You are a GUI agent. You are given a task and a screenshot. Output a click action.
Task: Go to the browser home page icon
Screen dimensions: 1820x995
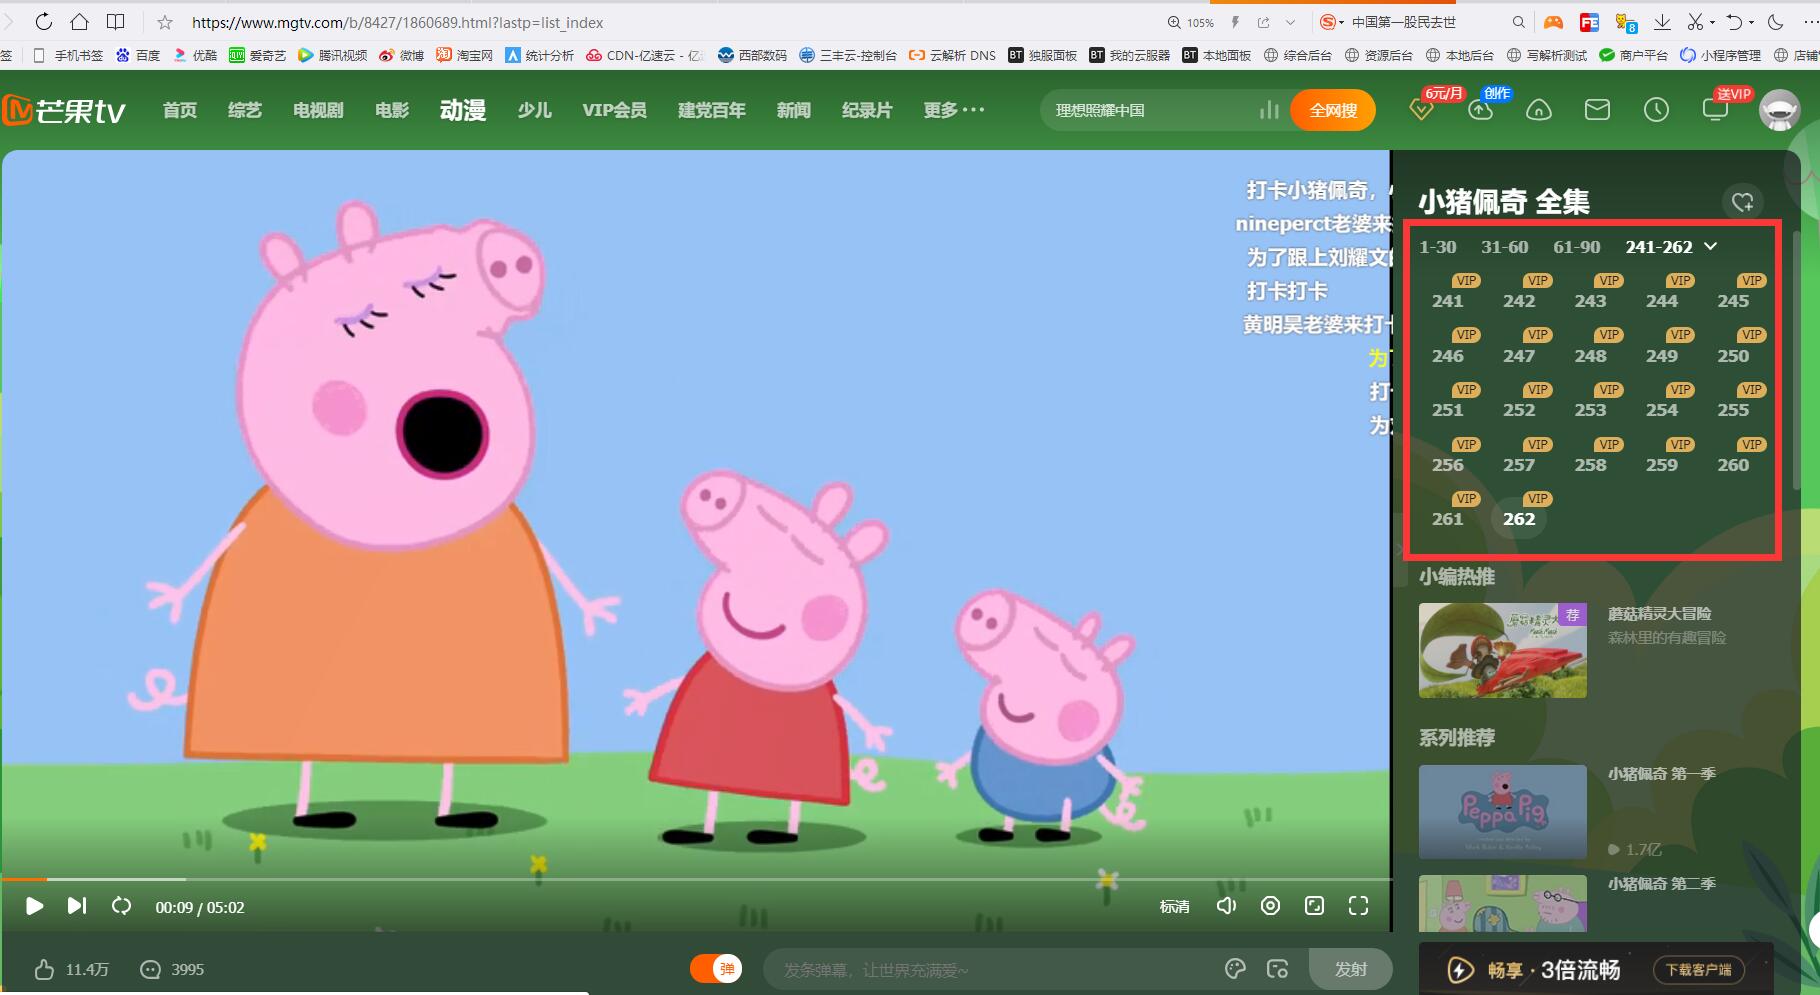click(80, 22)
